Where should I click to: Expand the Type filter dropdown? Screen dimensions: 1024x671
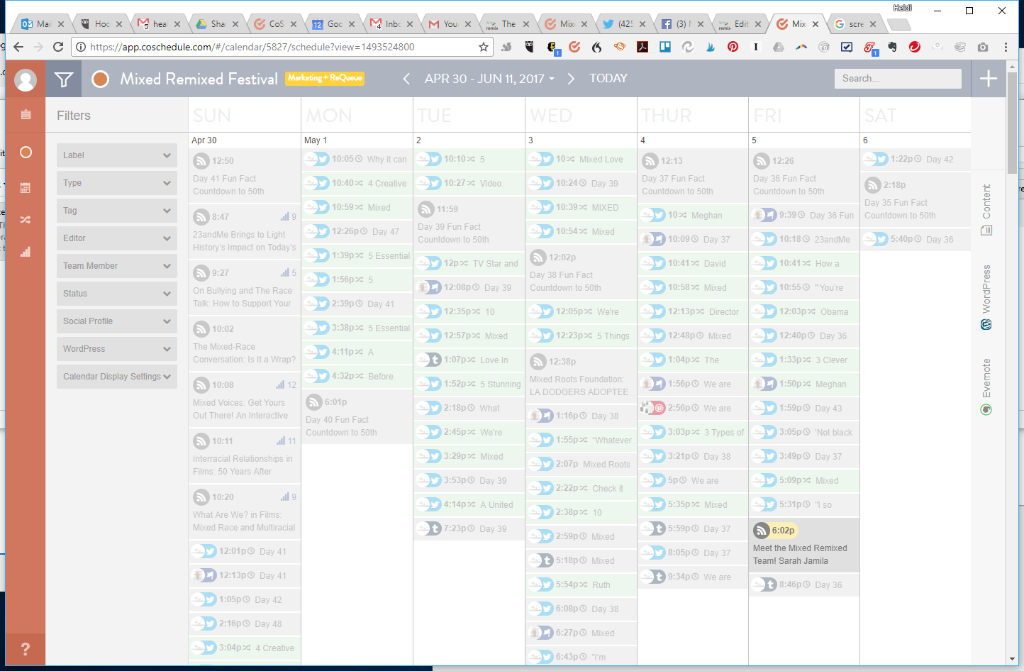(116, 183)
